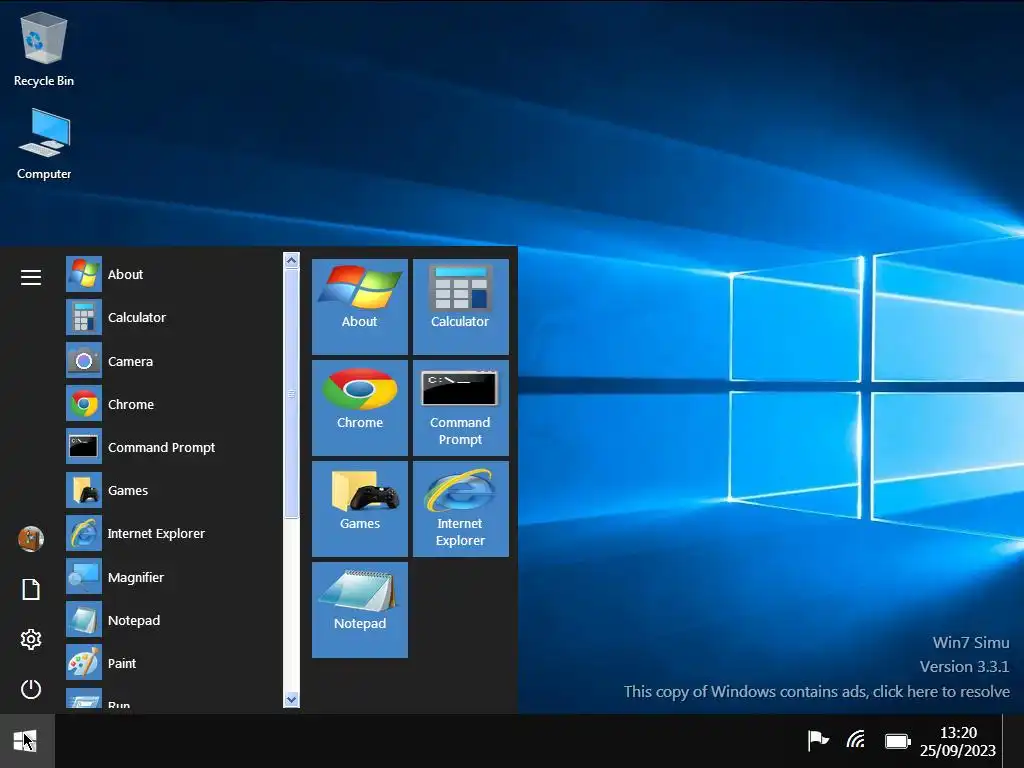Click the battery tray icon
The image size is (1024, 768).
coord(897,741)
